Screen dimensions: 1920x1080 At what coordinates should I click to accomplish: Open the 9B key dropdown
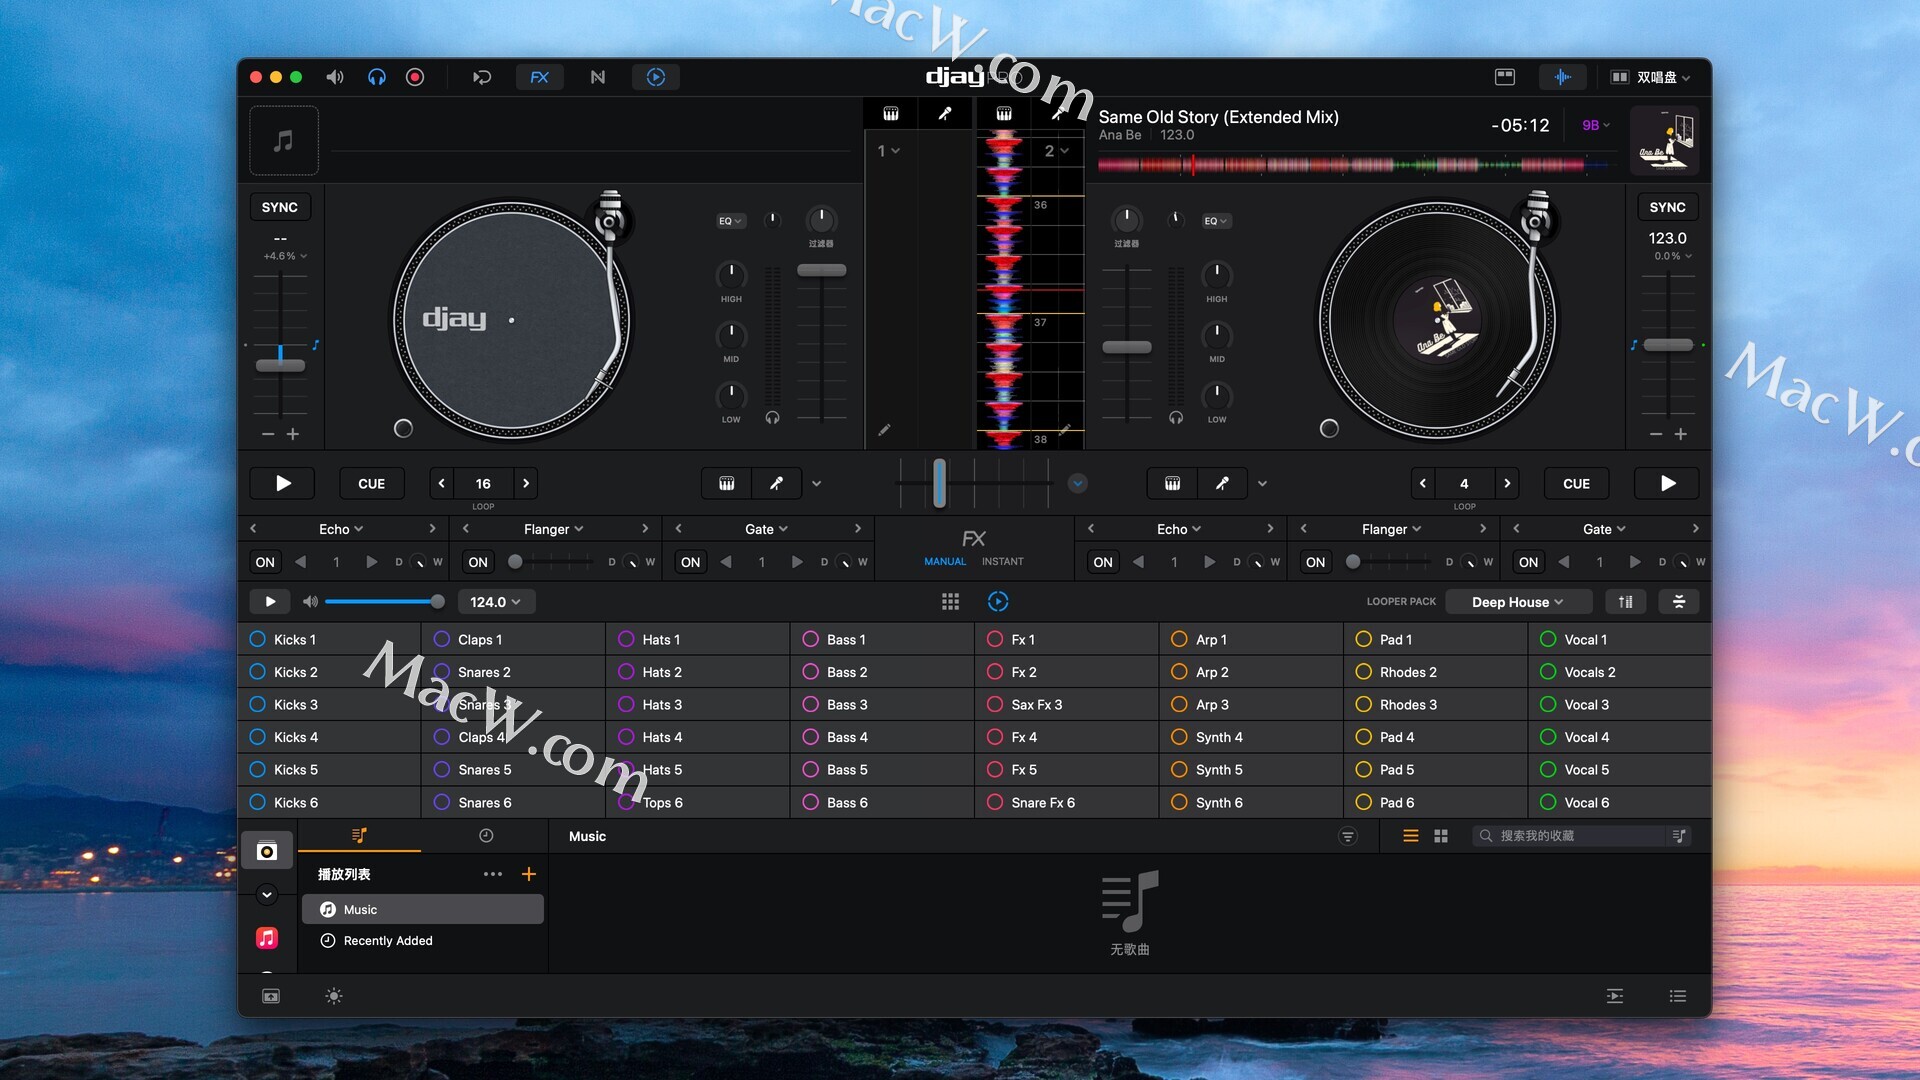pos(1596,125)
